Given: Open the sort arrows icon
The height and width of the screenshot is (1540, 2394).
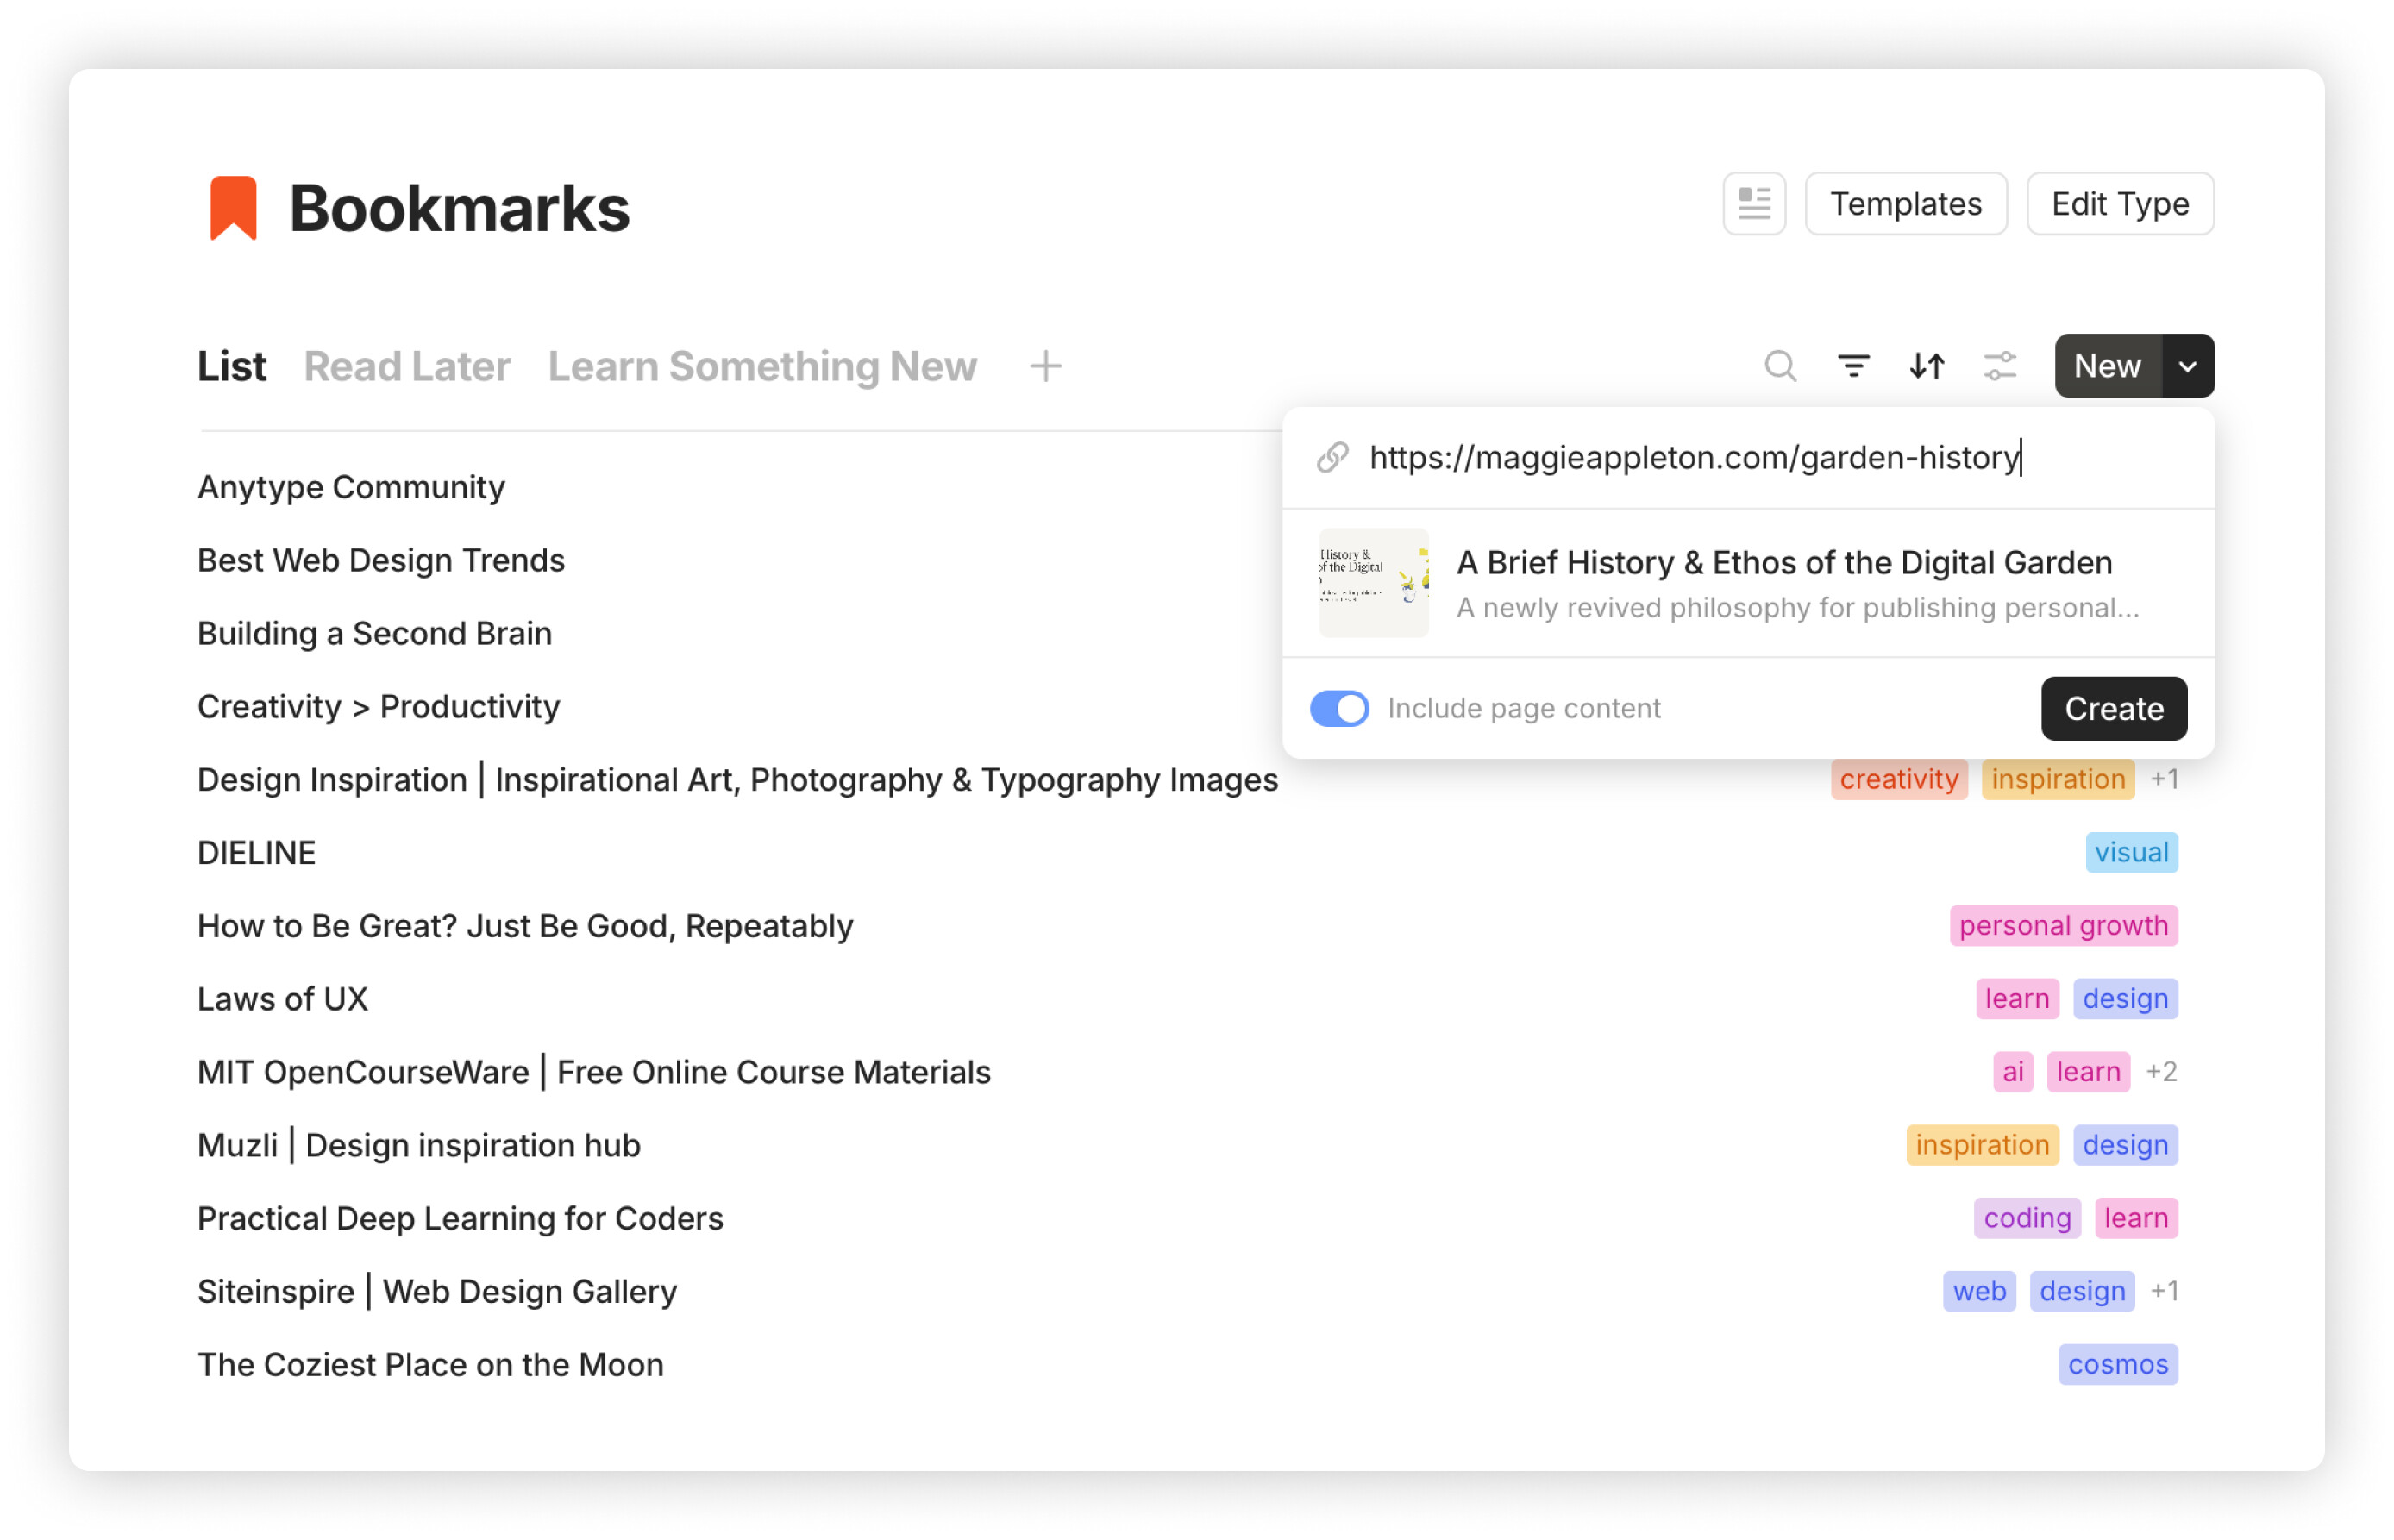Looking at the screenshot, I should click(x=1926, y=366).
